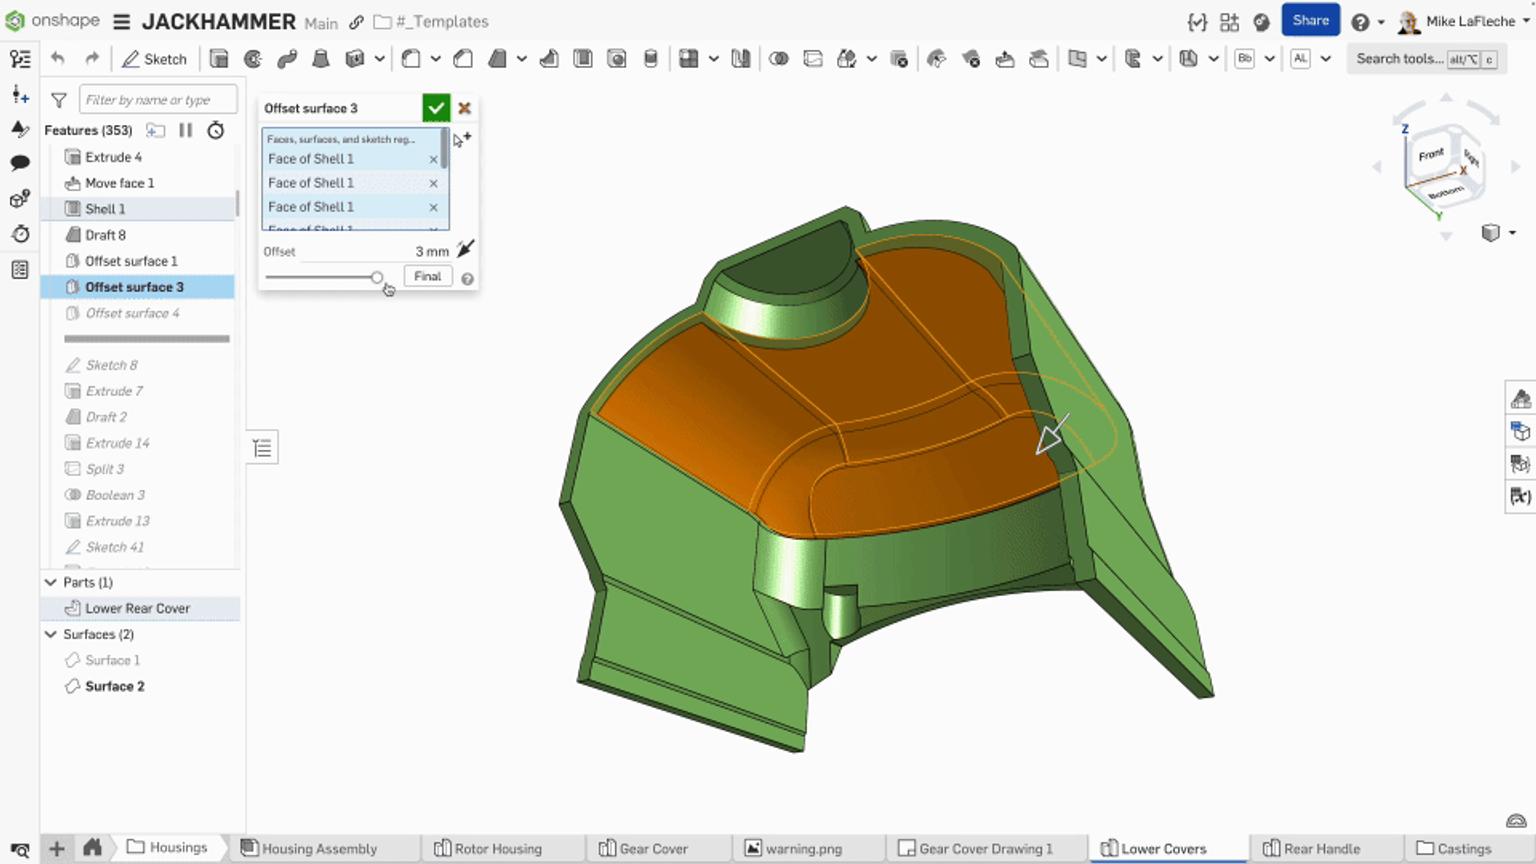Toggle the opposite direction arrow for Offset
The width and height of the screenshot is (1536, 864).
point(465,249)
